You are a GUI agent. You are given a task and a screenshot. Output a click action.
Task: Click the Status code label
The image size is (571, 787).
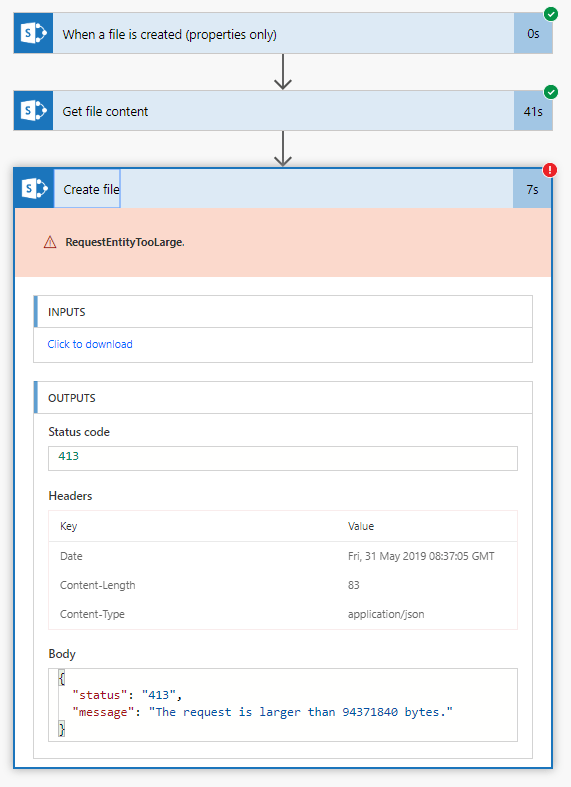coord(79,432)
